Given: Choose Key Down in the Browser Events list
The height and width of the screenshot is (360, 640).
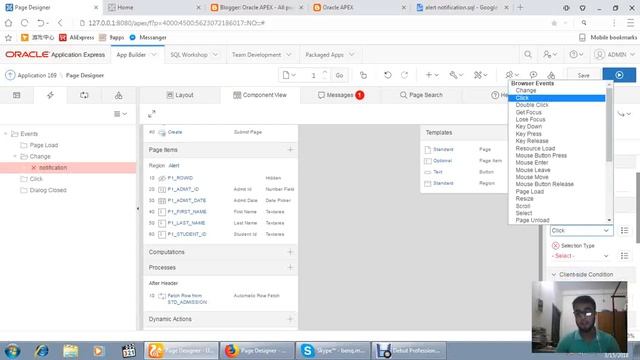Looking at the screenshot, I should pyautogui.click(x=529, y=127).
